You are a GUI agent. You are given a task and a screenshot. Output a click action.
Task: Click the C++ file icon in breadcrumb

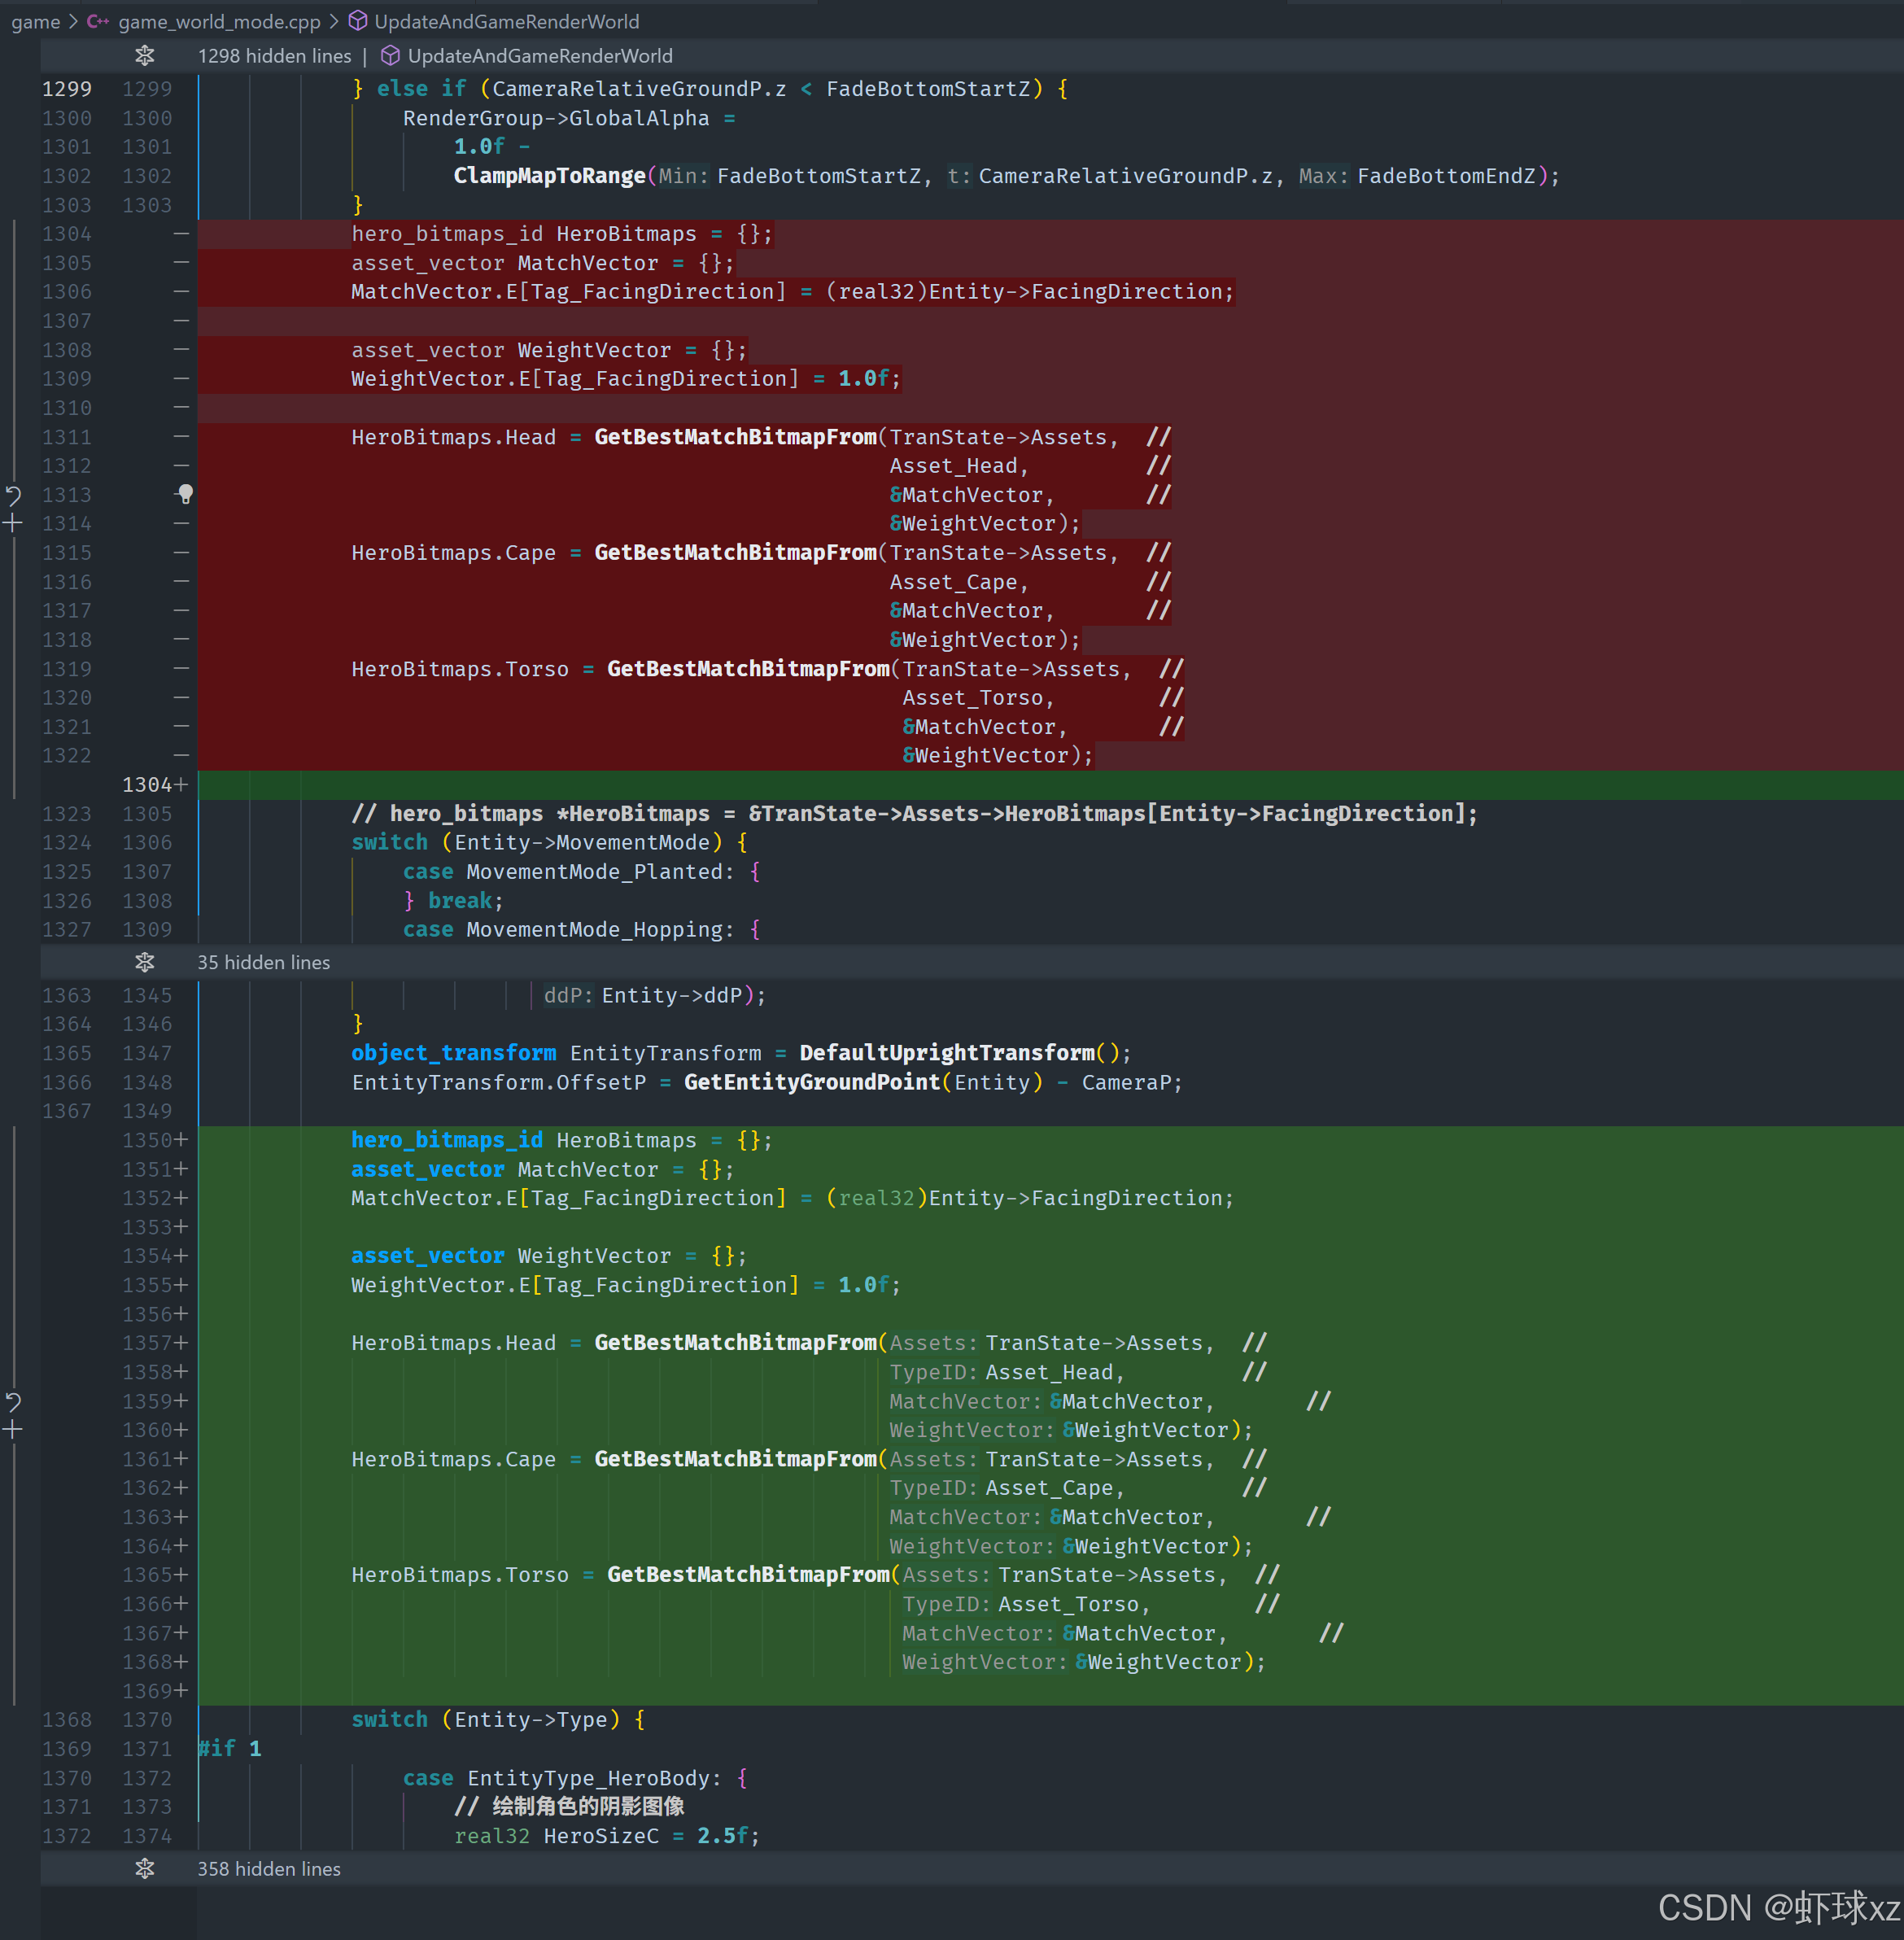click(98, 21)
